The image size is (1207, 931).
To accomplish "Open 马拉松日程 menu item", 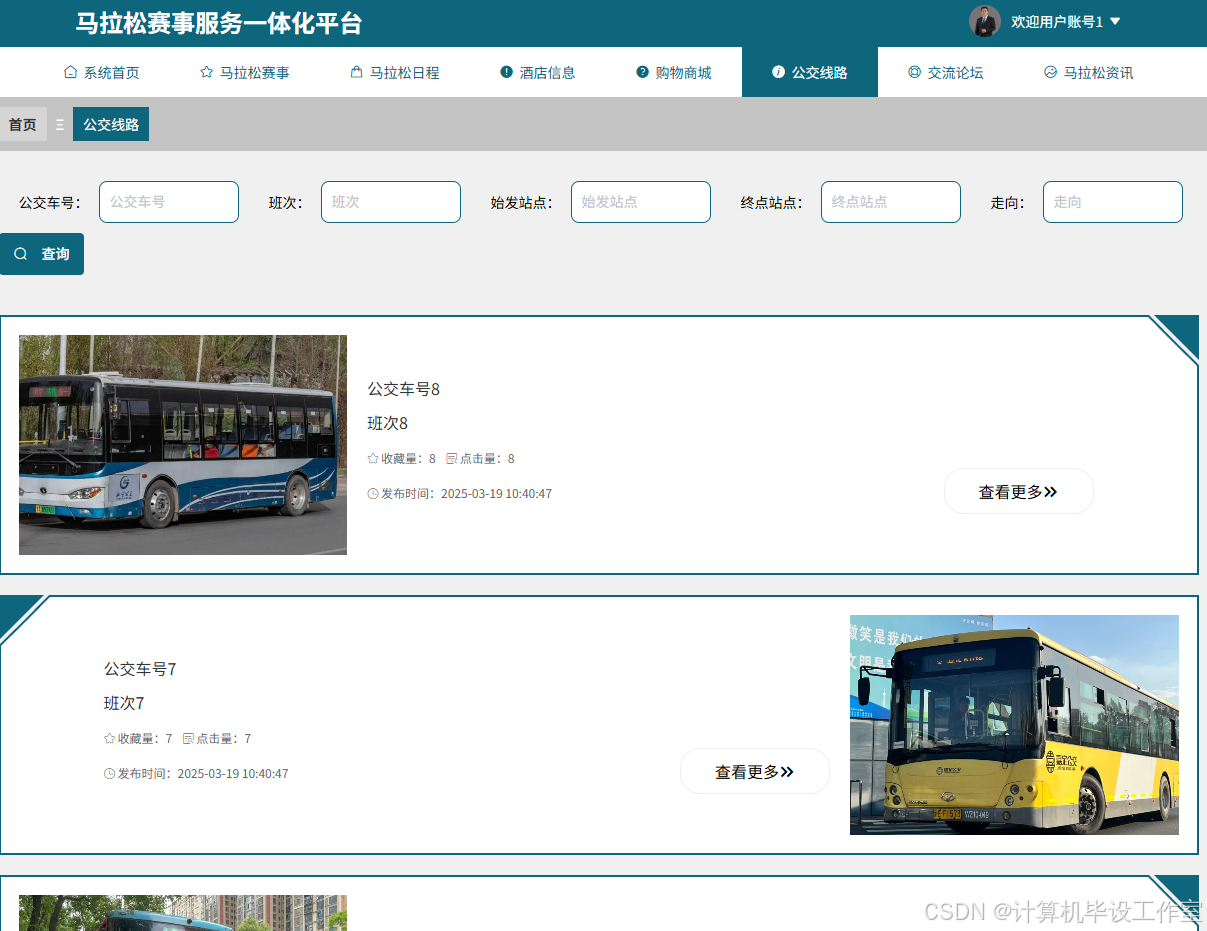I will coord(394,72).
